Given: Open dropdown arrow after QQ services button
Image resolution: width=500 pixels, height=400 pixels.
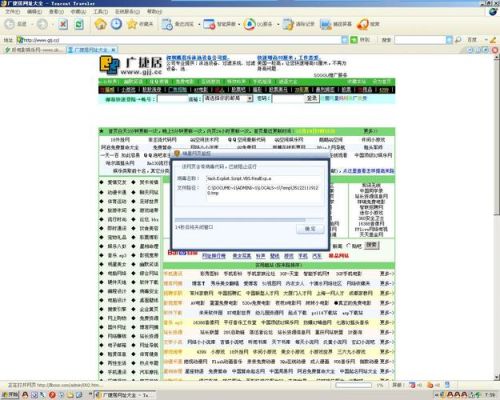Looking at the screenshot, I should [278, 24].
